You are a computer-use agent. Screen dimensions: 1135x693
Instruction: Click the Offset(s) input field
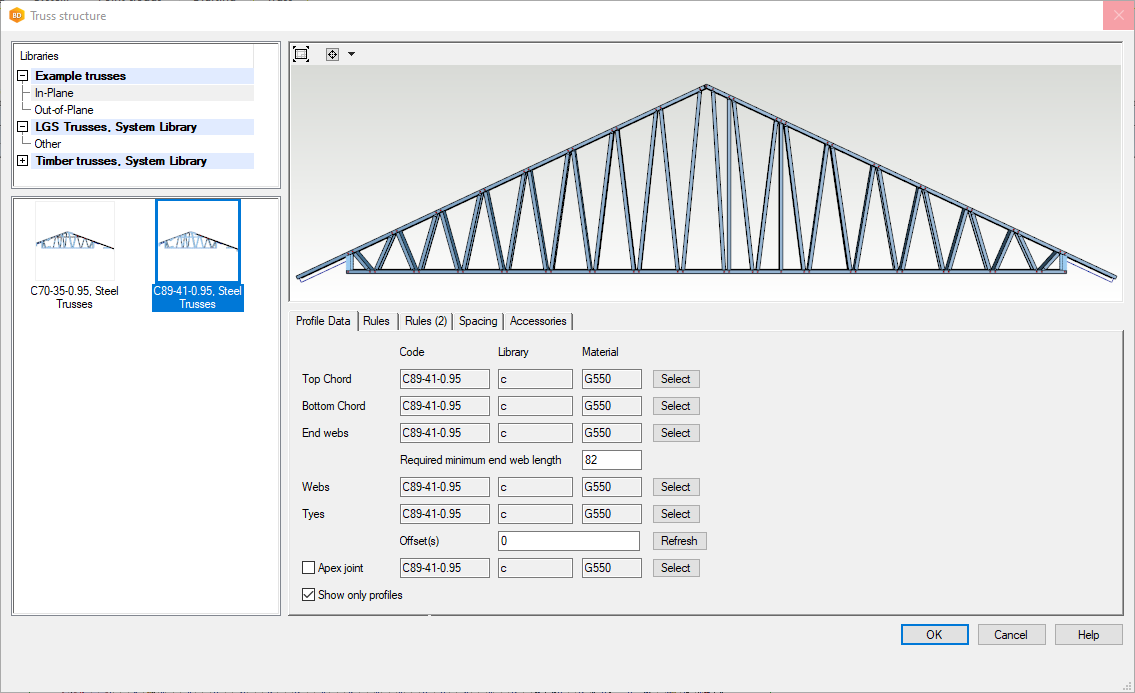click(568, 541)
